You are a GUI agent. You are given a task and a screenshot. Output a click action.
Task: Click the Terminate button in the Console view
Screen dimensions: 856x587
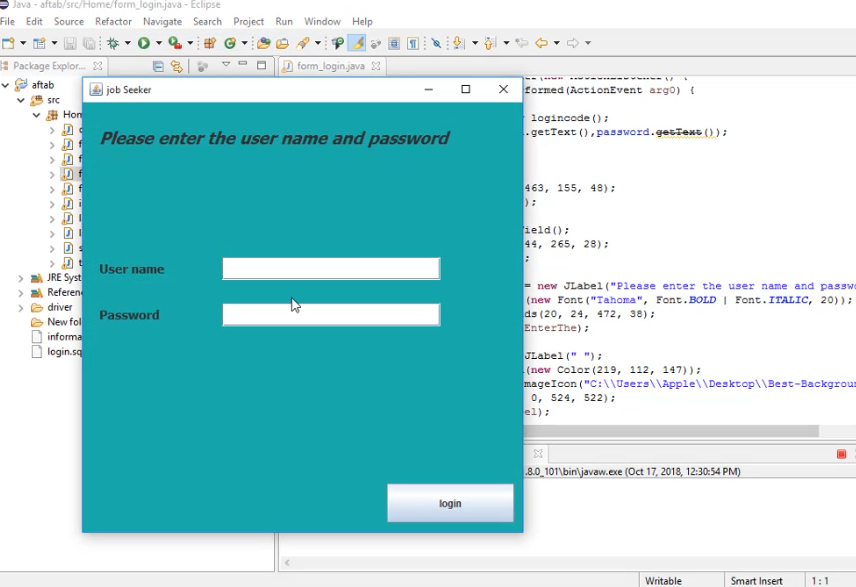point(840,453)
